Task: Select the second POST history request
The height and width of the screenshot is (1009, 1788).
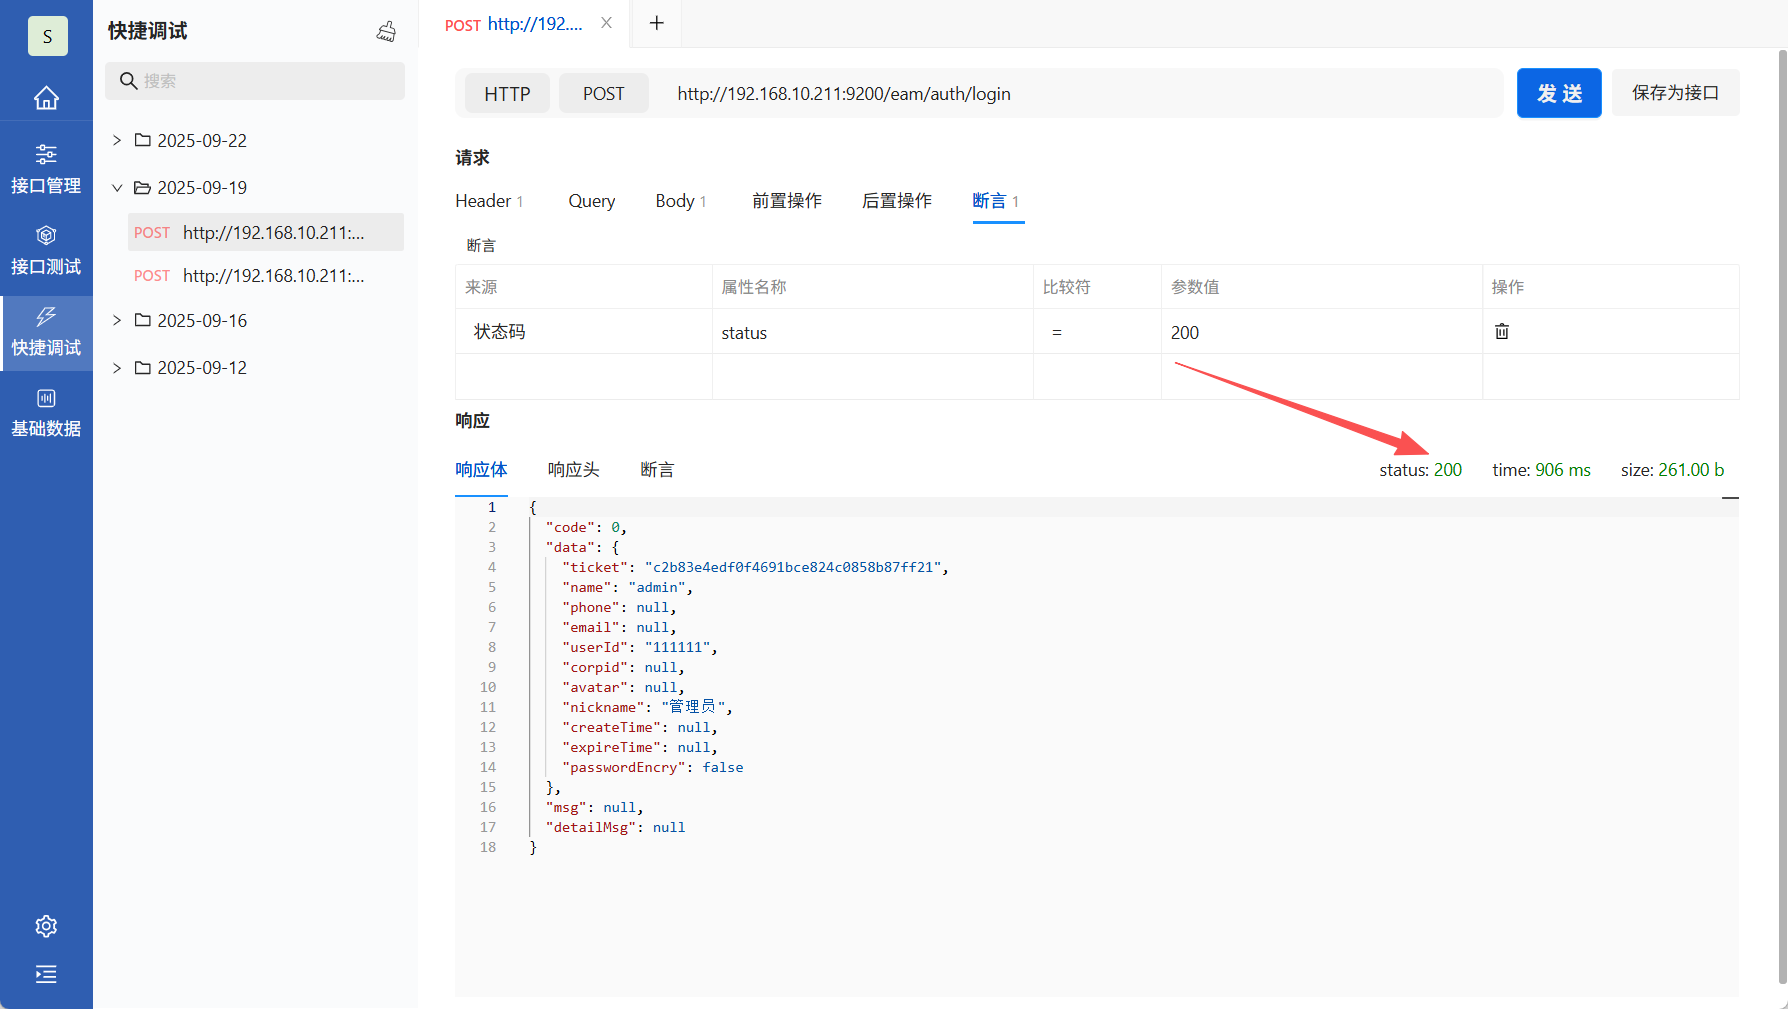Action: tap(266, 276)
